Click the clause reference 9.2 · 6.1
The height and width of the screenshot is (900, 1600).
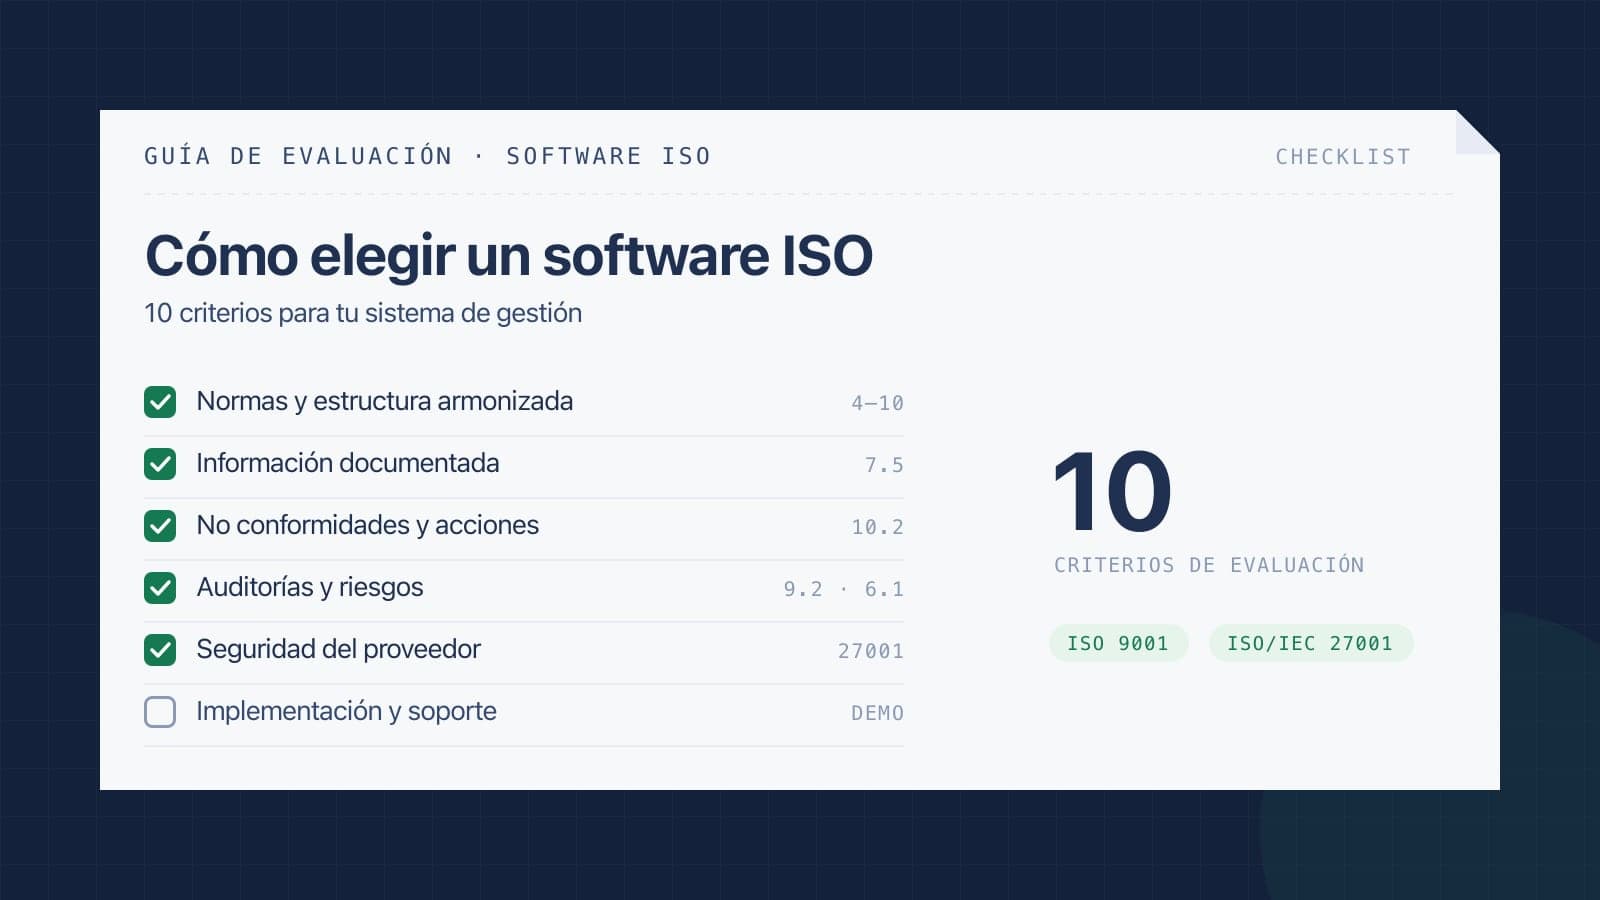click(843, 589)
